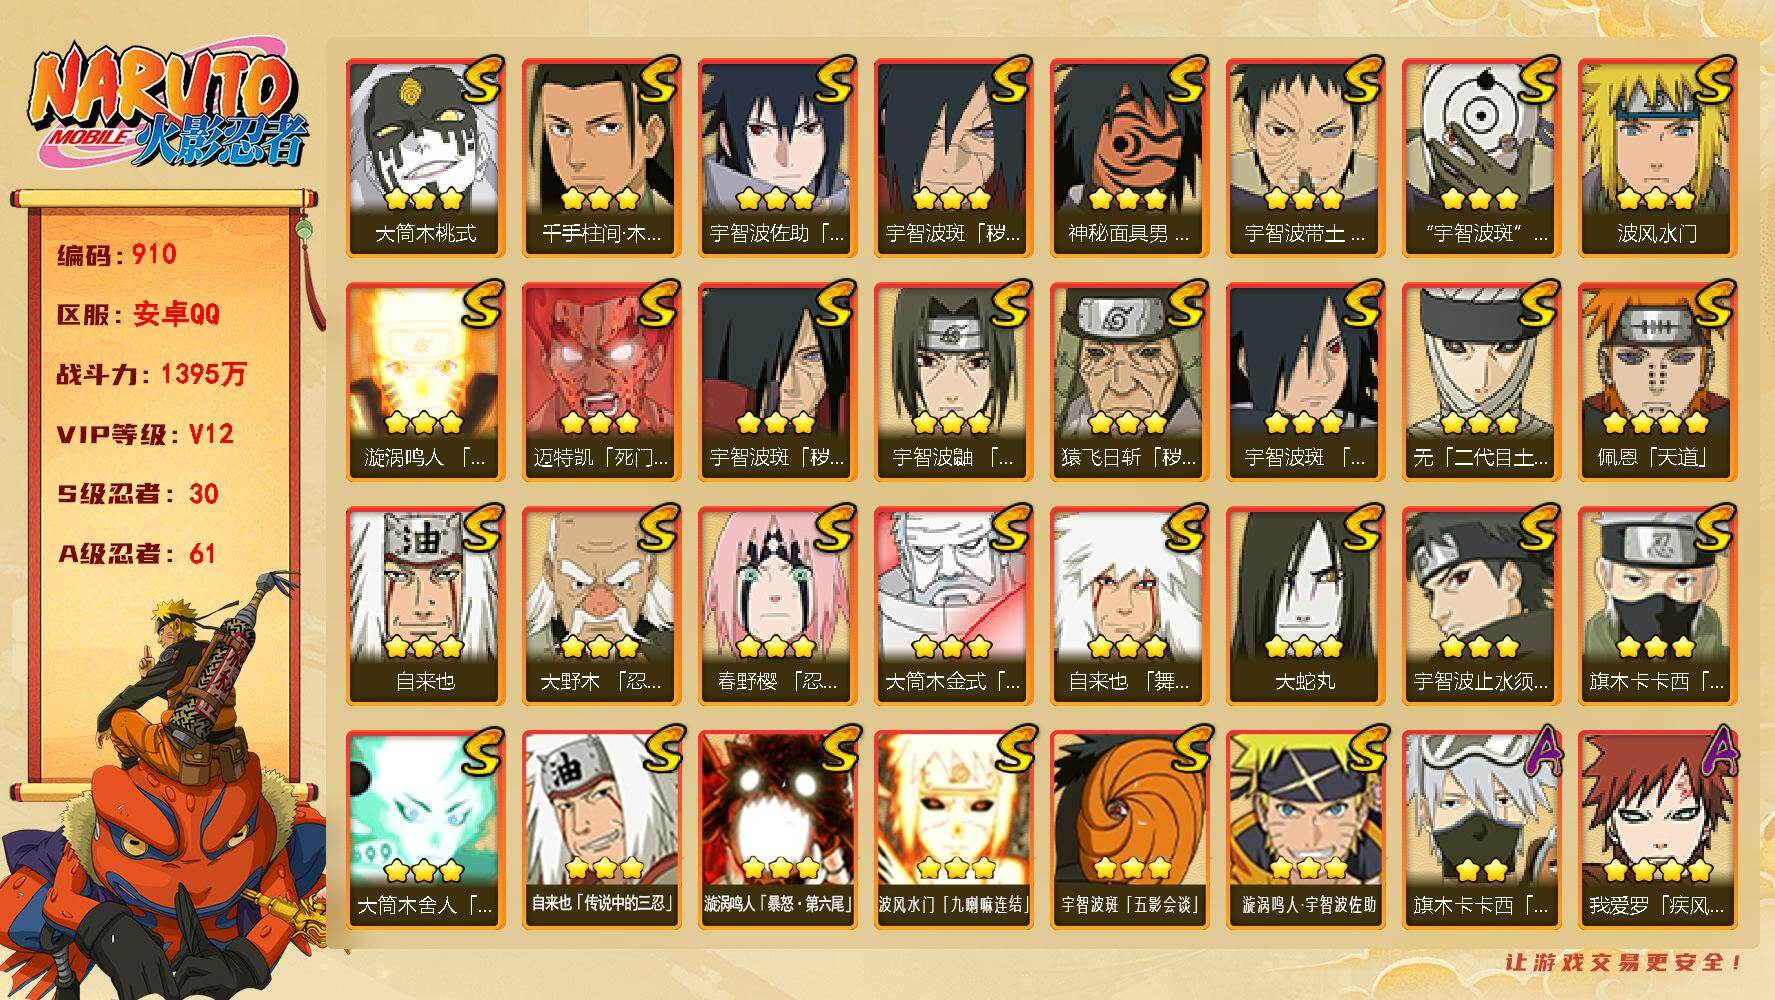
Task: Open the 我爱罗 A-rank card
Action: pos(1657,830)
